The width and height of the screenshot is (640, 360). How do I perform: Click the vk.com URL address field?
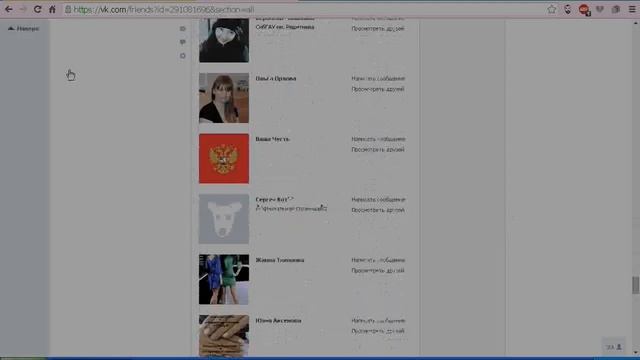point(163,9)
